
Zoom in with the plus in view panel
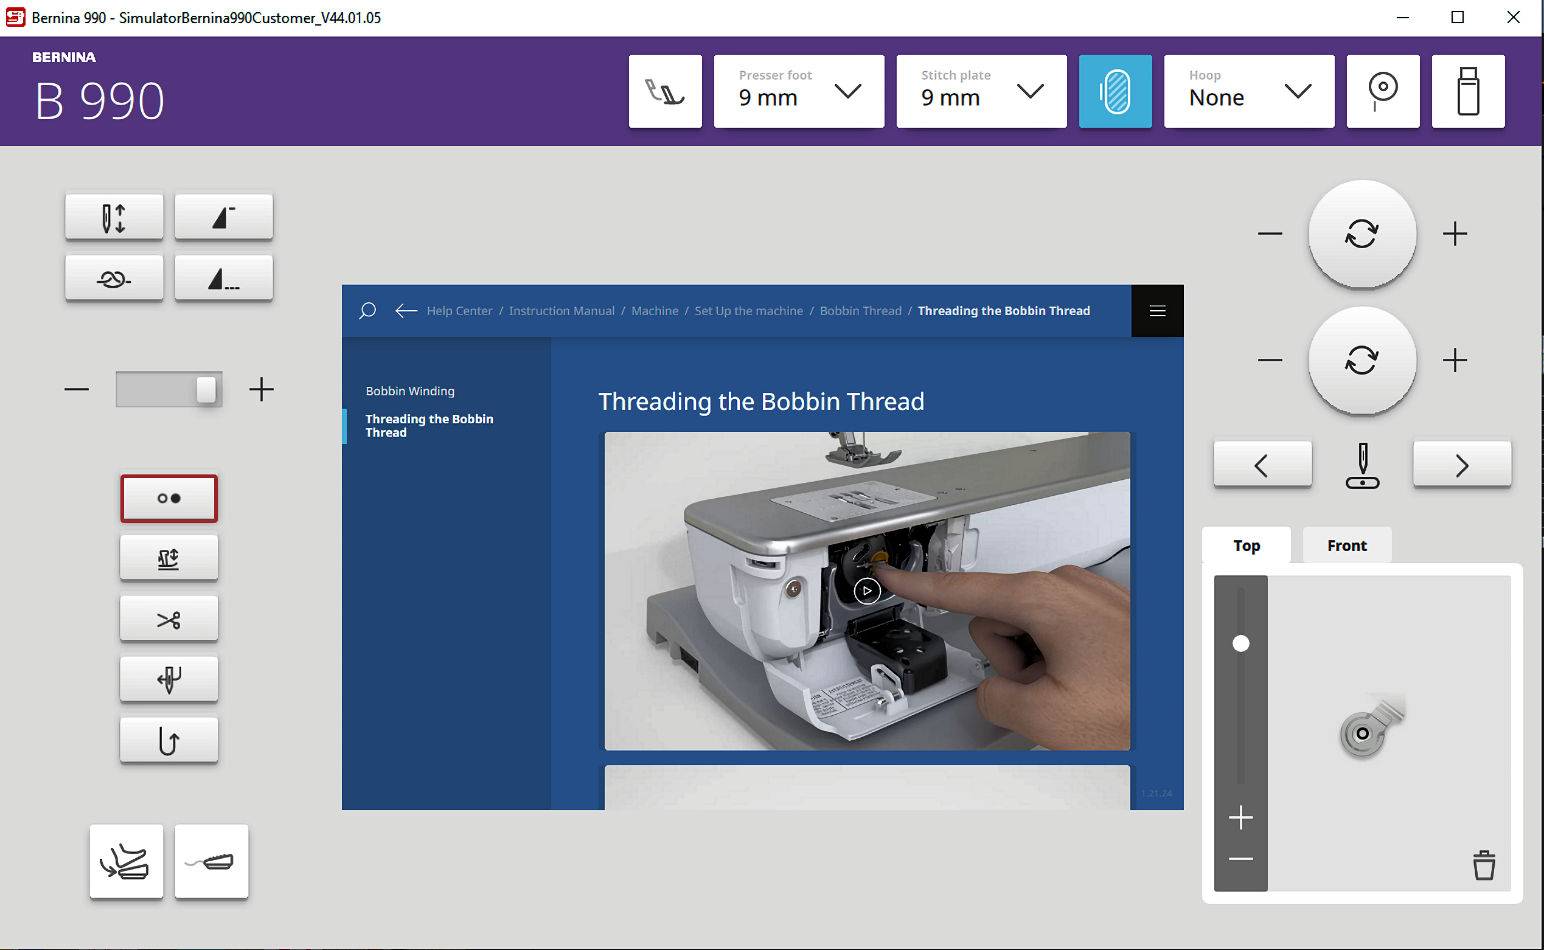coord(1241,818)
